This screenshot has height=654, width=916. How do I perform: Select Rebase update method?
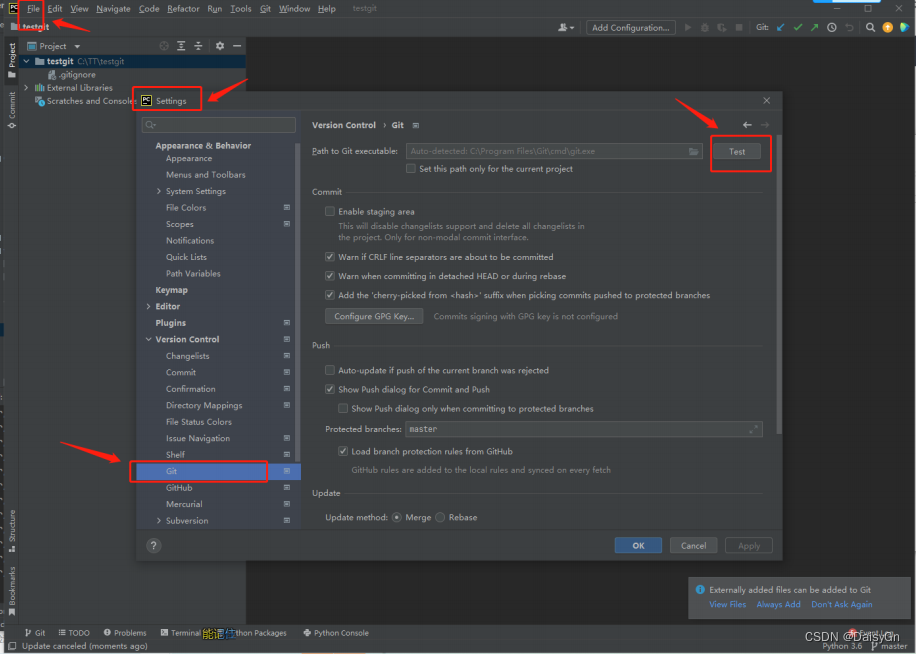click(440, 517)
